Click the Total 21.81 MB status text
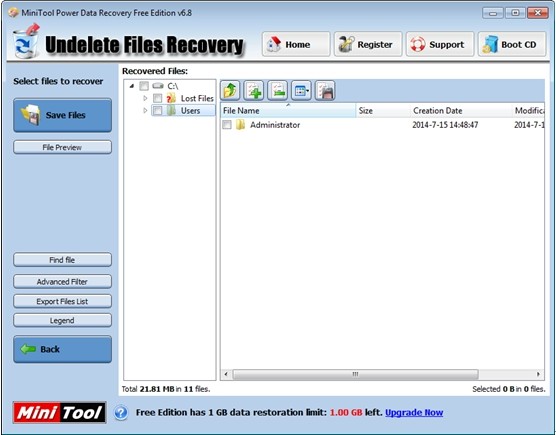Image resolution: width=556 pixels, height=435 pixels. 166,389
